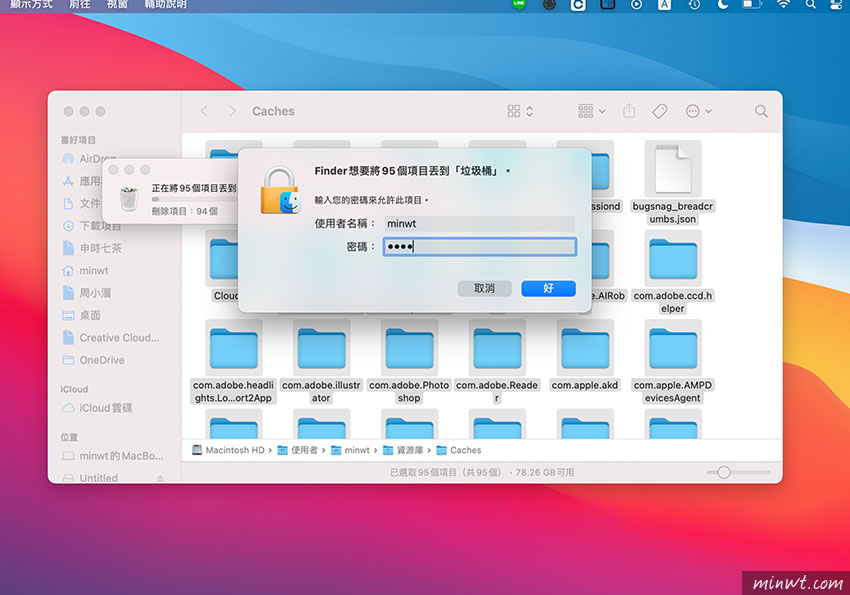Image resolution: width=850 pixels, height=595 pixels.
Task: Select the com.adobe.ccd.helper folder
Action: tap(673, 258)
